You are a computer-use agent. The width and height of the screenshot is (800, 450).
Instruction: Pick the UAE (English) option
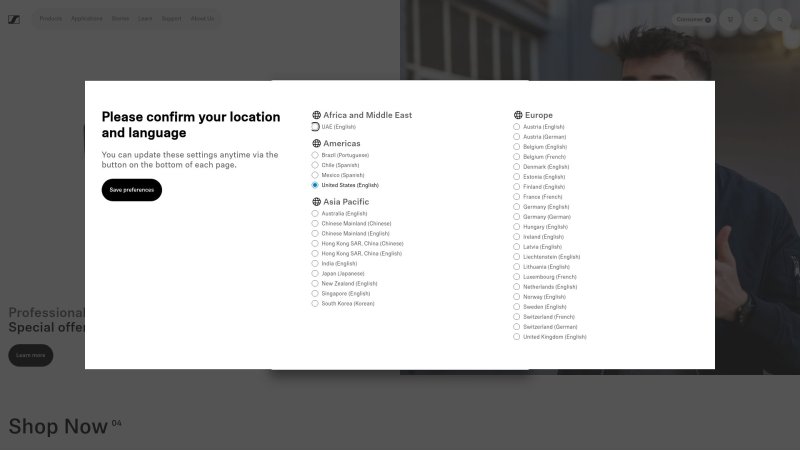coord(316,127)
